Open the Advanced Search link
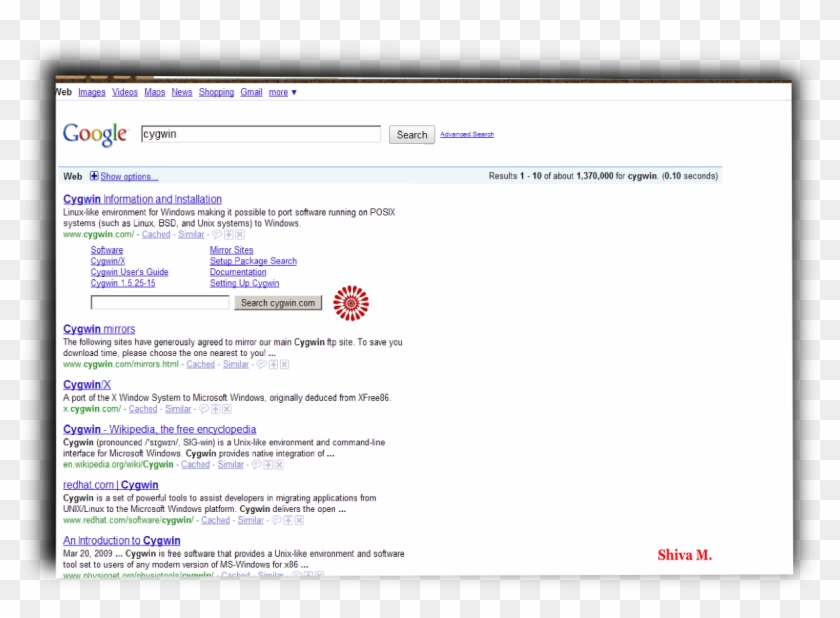This screenshot has width=840, height=618. tap(467, 134)
